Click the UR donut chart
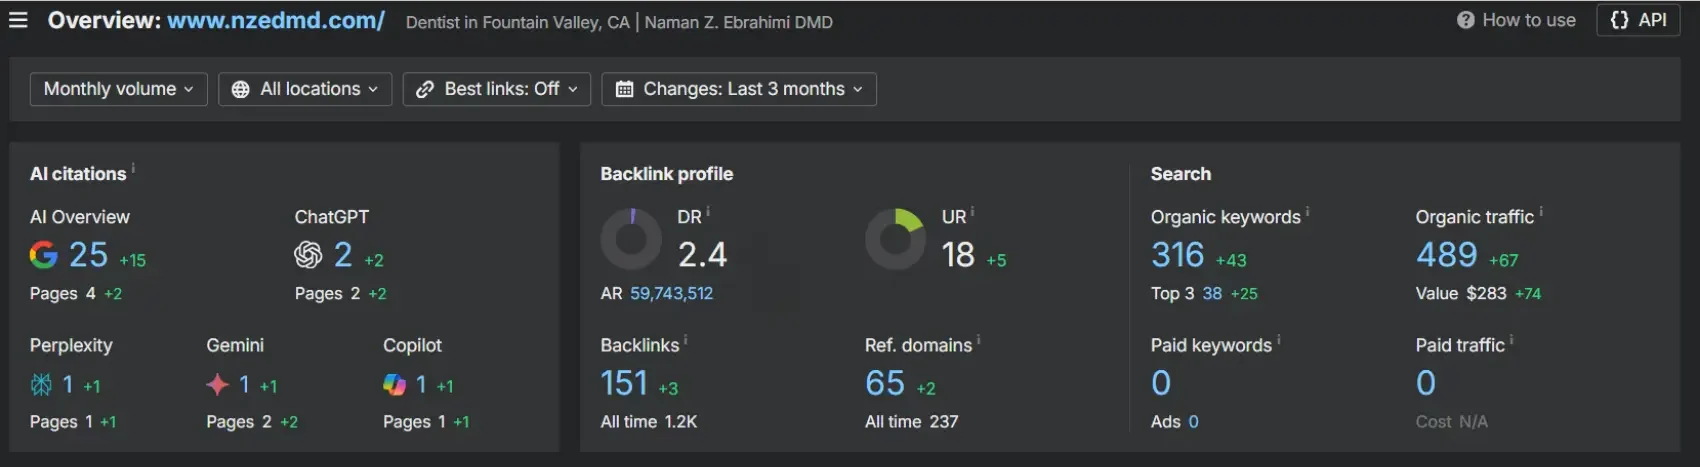 pyautogui.click(x=895, y=239)
